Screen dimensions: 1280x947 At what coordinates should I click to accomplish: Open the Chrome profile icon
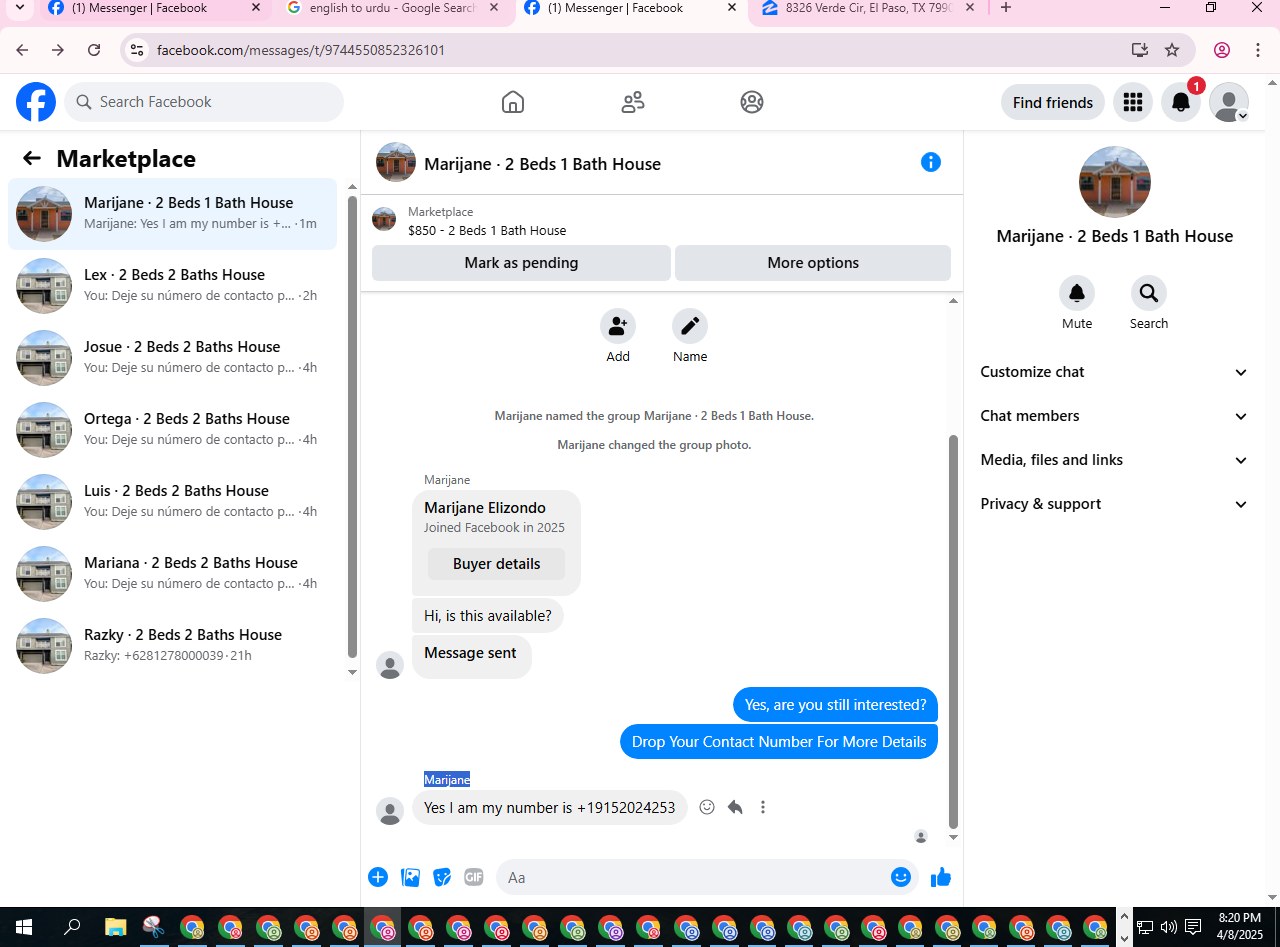click(x=1222, y=50)
